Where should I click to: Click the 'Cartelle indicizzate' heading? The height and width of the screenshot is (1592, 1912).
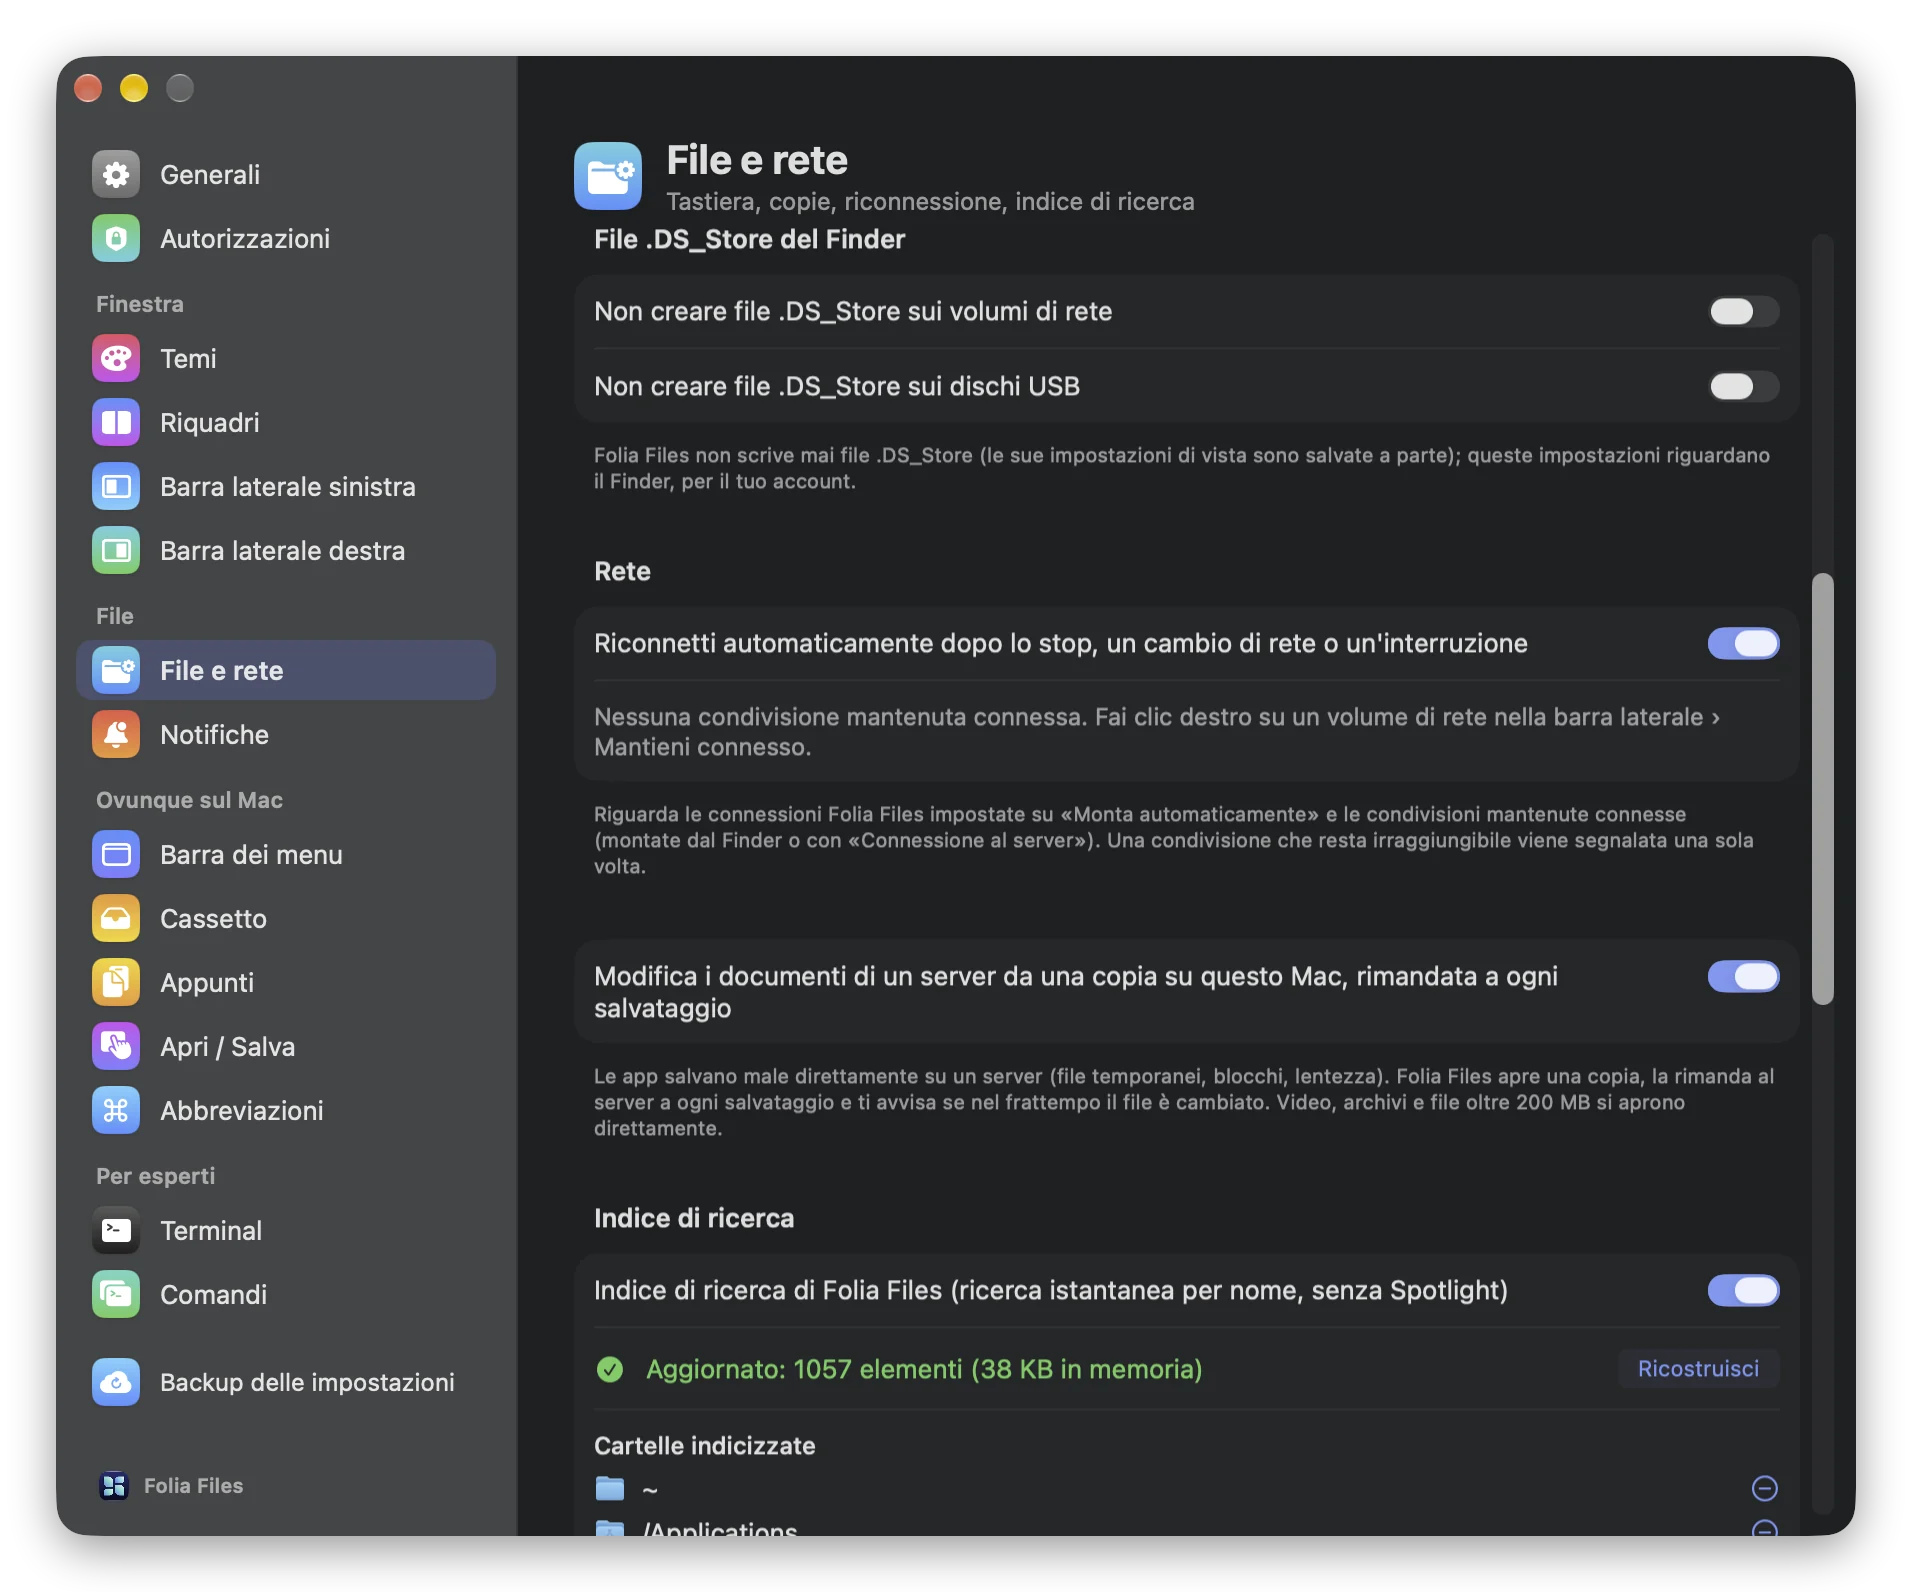[x=705, y=1446]
